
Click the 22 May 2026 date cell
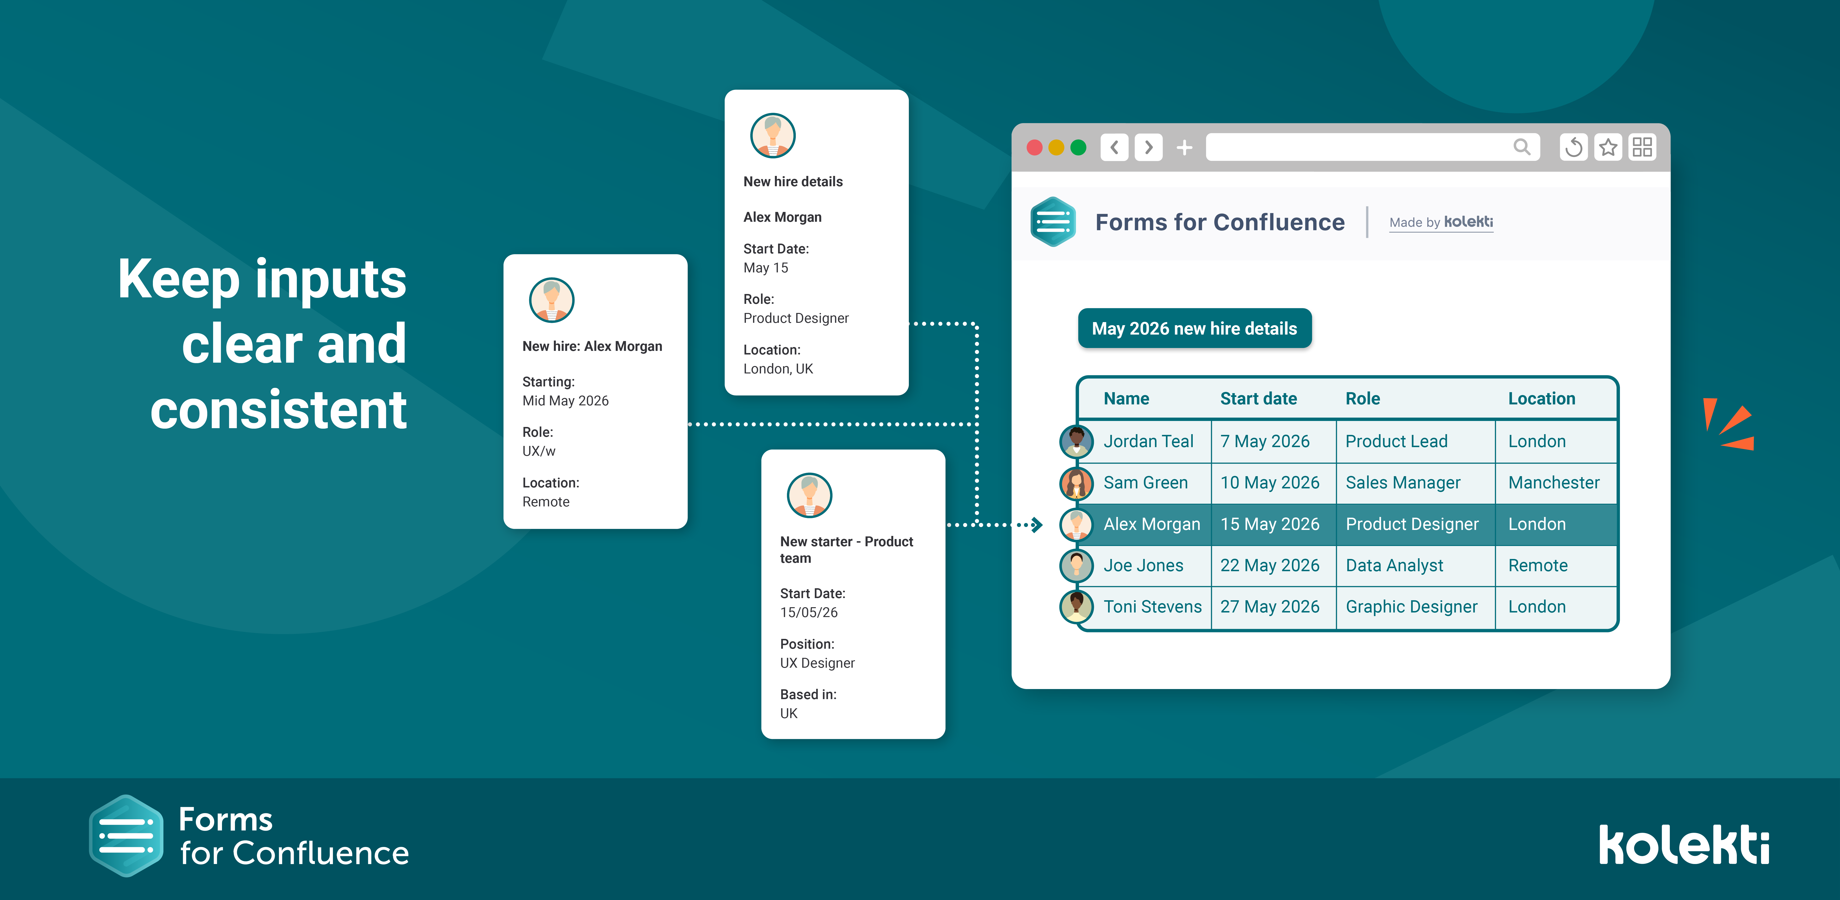coord(1269,565)
